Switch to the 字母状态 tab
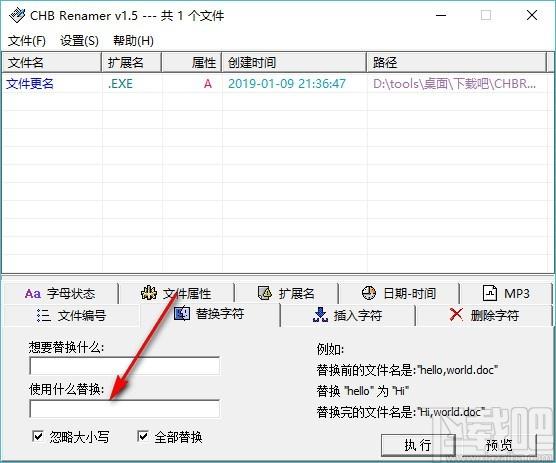 60,294
